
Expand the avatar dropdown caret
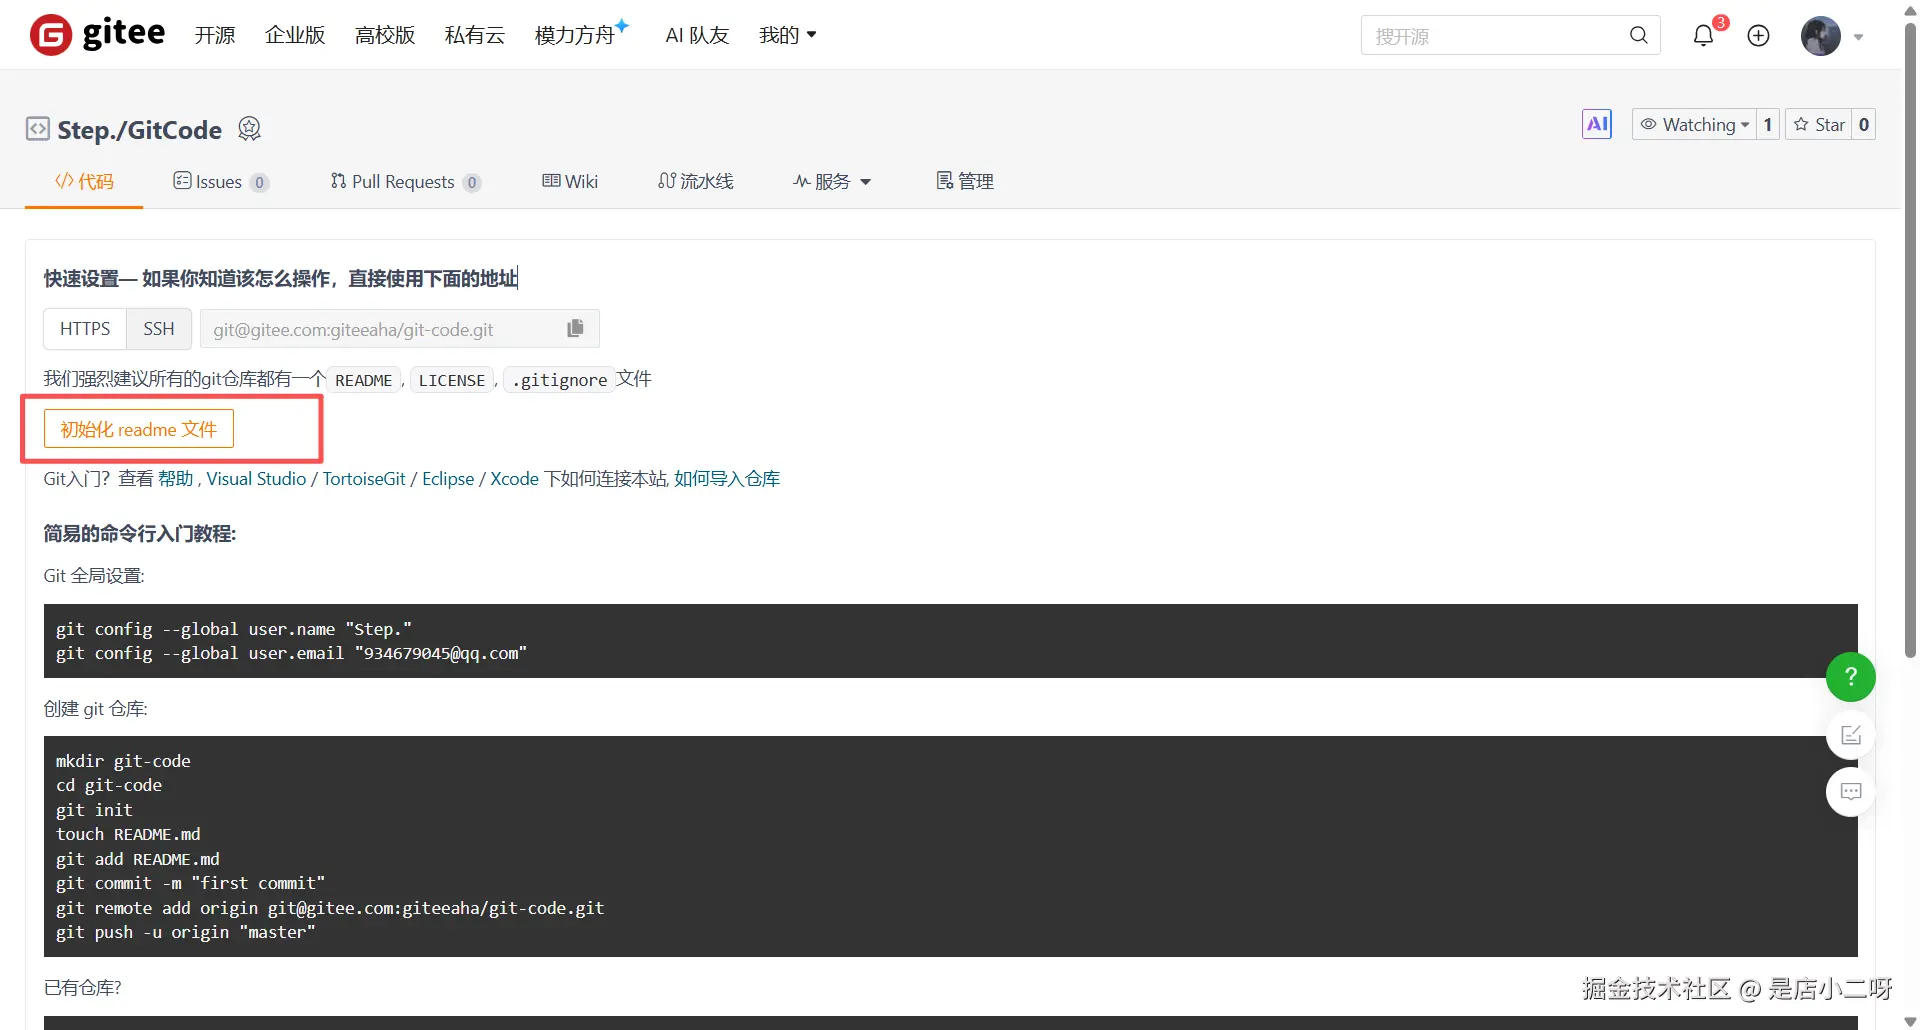1858,37
